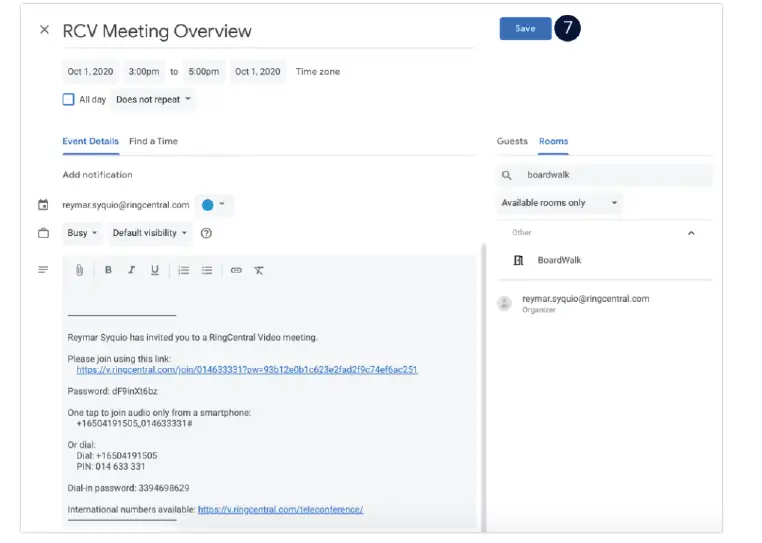This screenshot has width=762, height=543.
Task: Click the Dial-in password text line
Action: (x=128, y=488)
